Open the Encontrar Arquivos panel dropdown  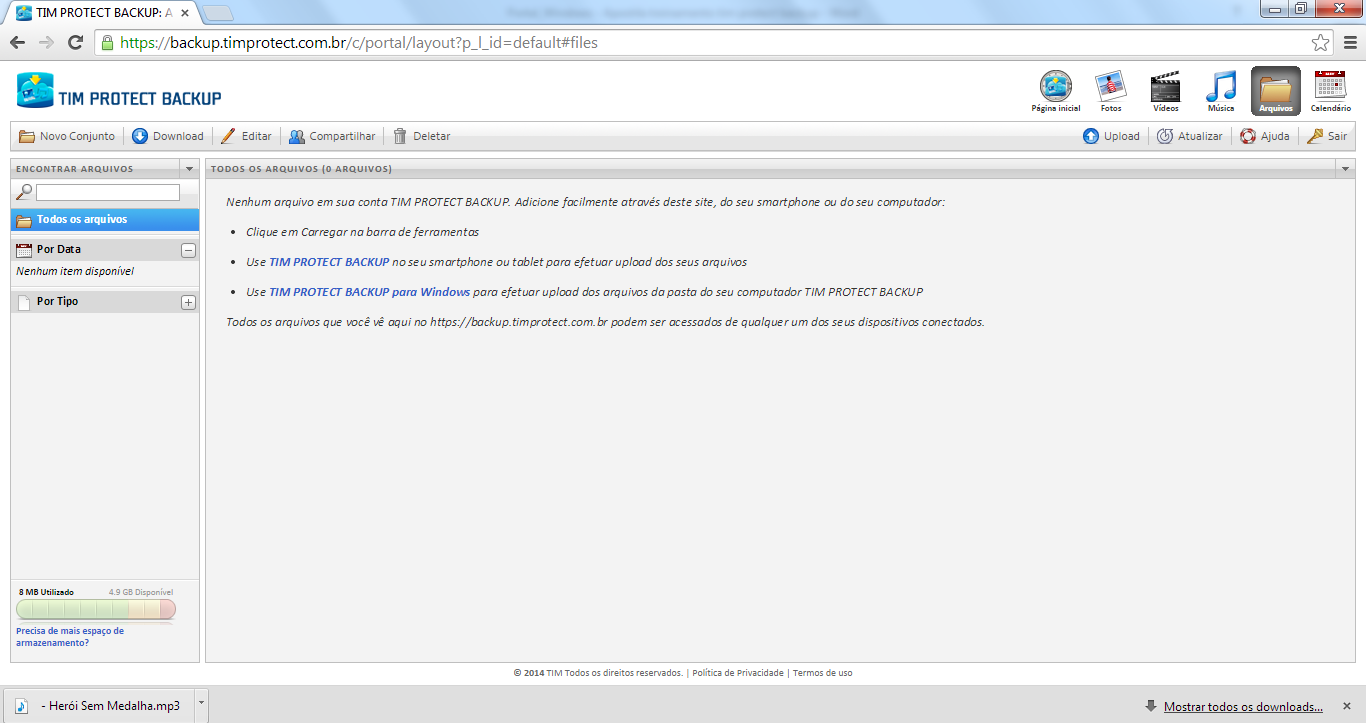pos(189,169)
